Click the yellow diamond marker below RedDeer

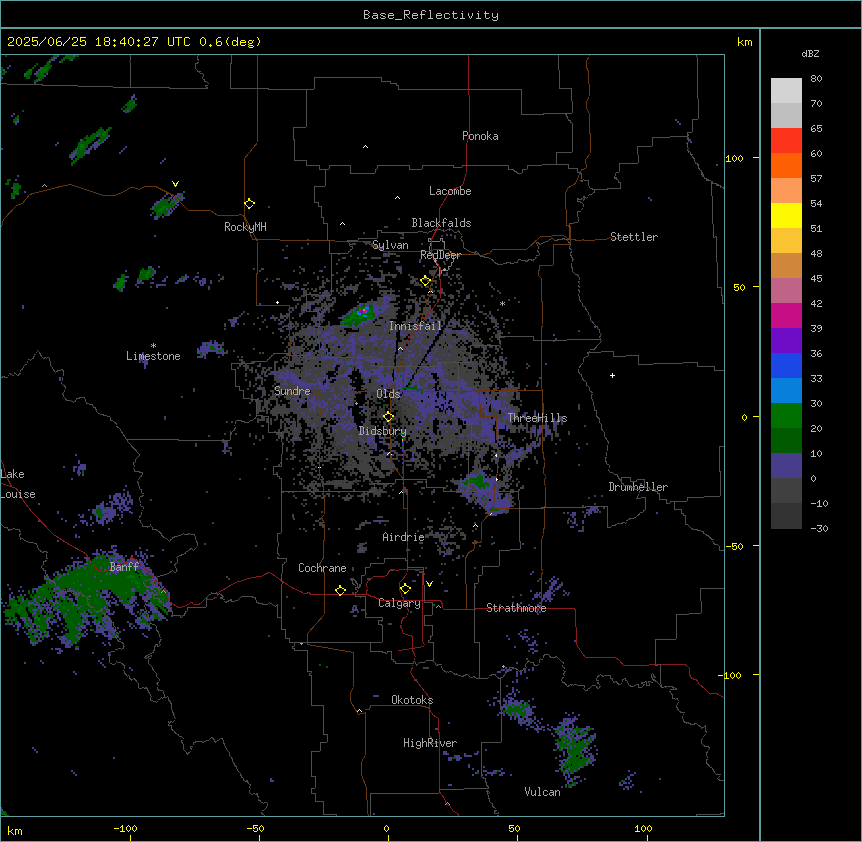[426, 281]
